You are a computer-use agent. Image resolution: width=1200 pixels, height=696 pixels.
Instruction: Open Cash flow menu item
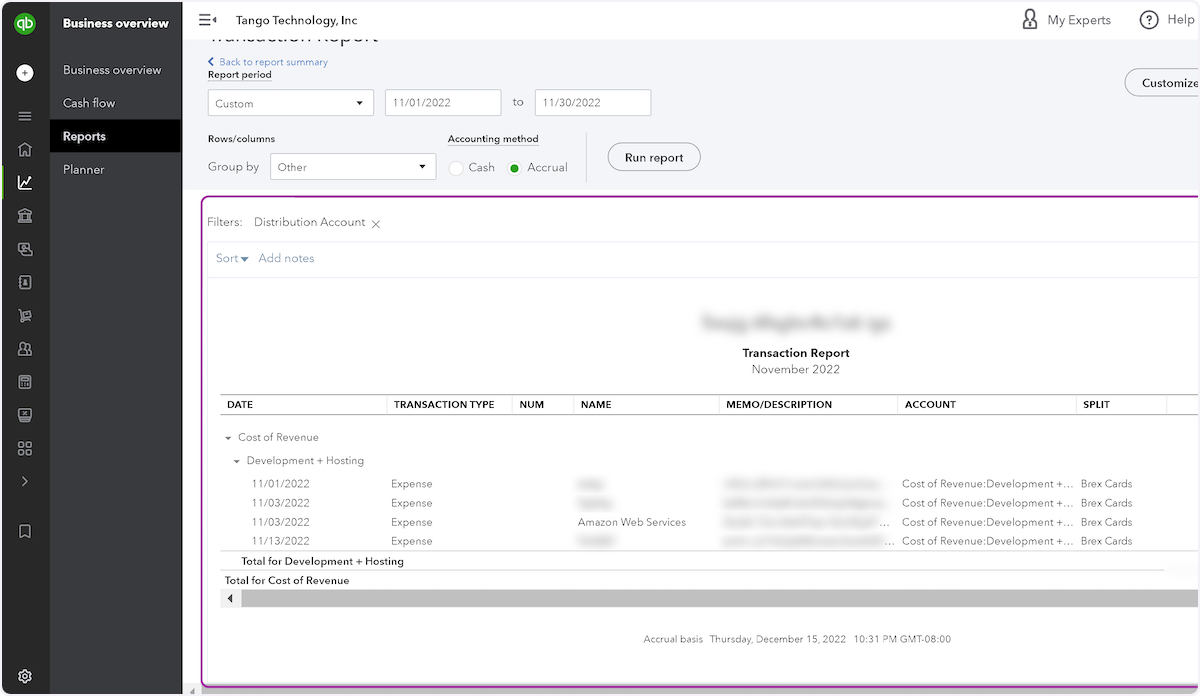point(89,103)
